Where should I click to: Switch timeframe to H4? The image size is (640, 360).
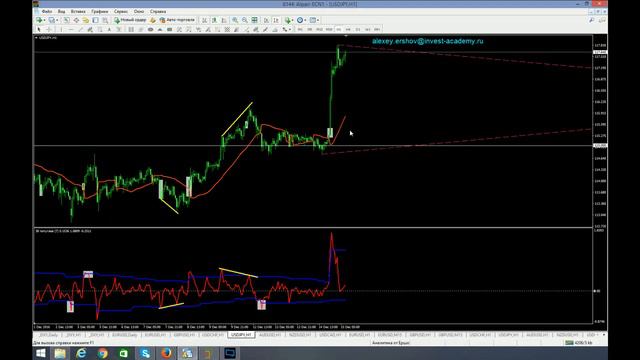[x=348, y=29]
